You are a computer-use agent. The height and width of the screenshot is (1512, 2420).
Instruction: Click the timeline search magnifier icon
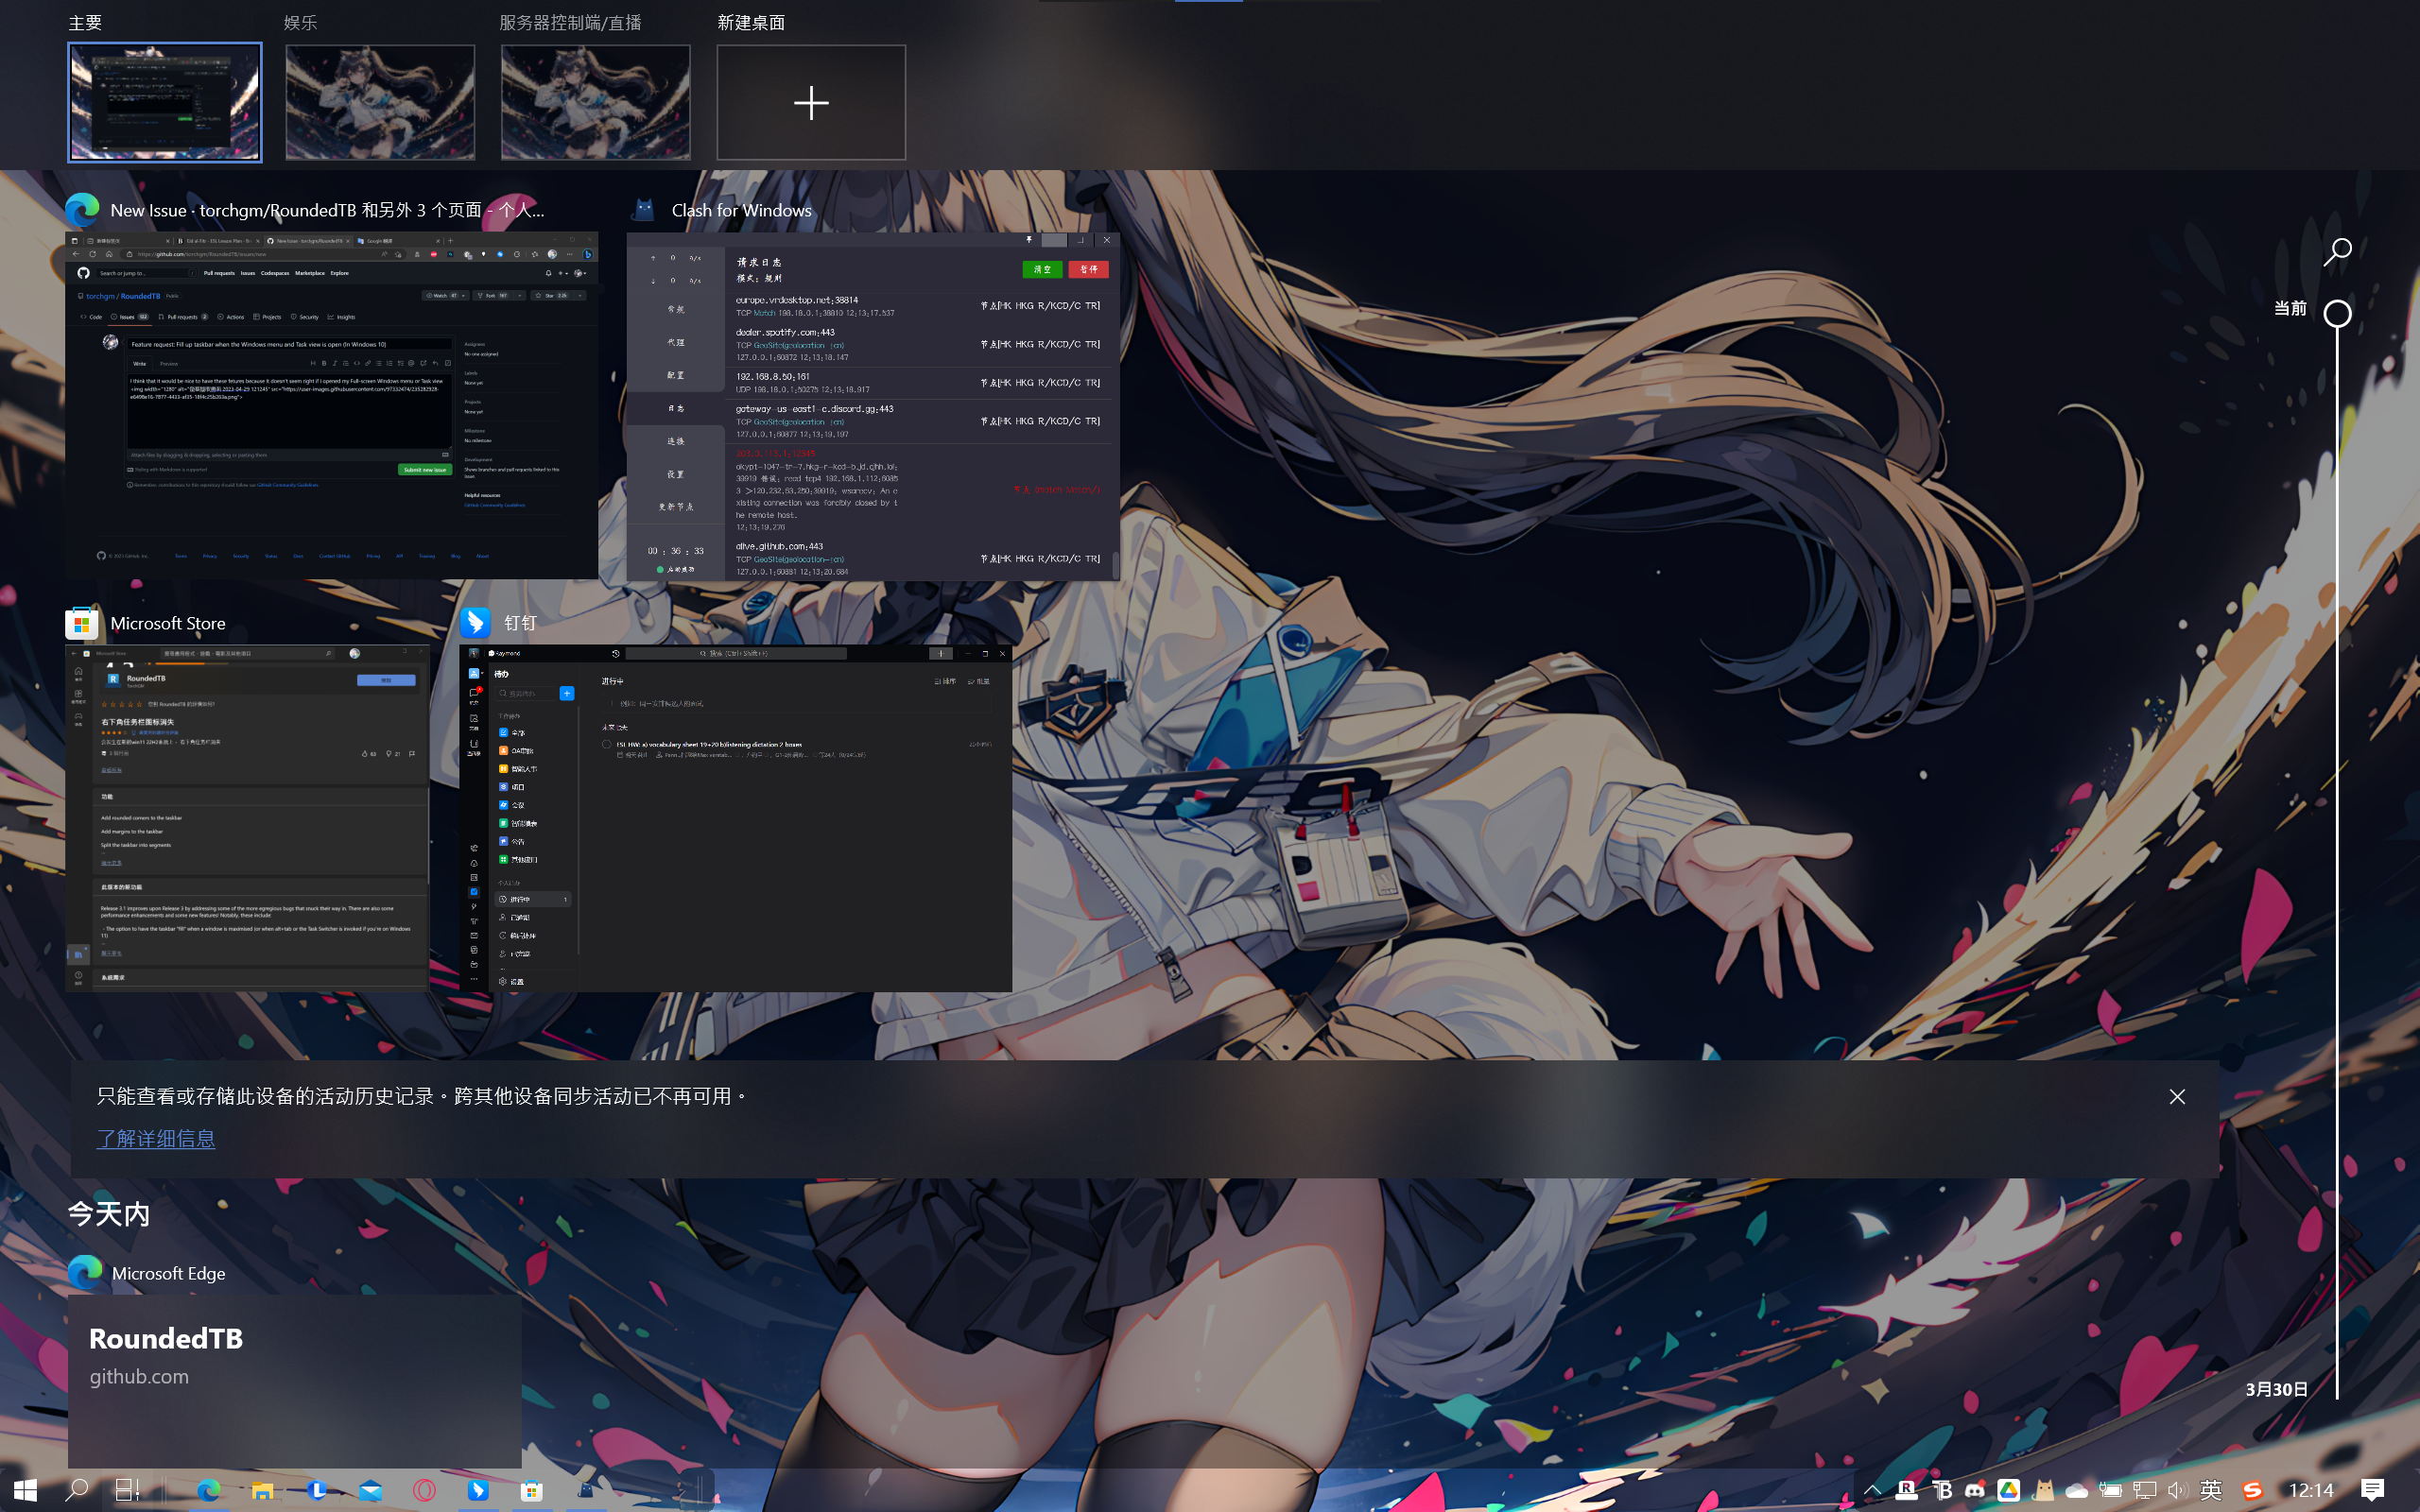point(2337,252)
